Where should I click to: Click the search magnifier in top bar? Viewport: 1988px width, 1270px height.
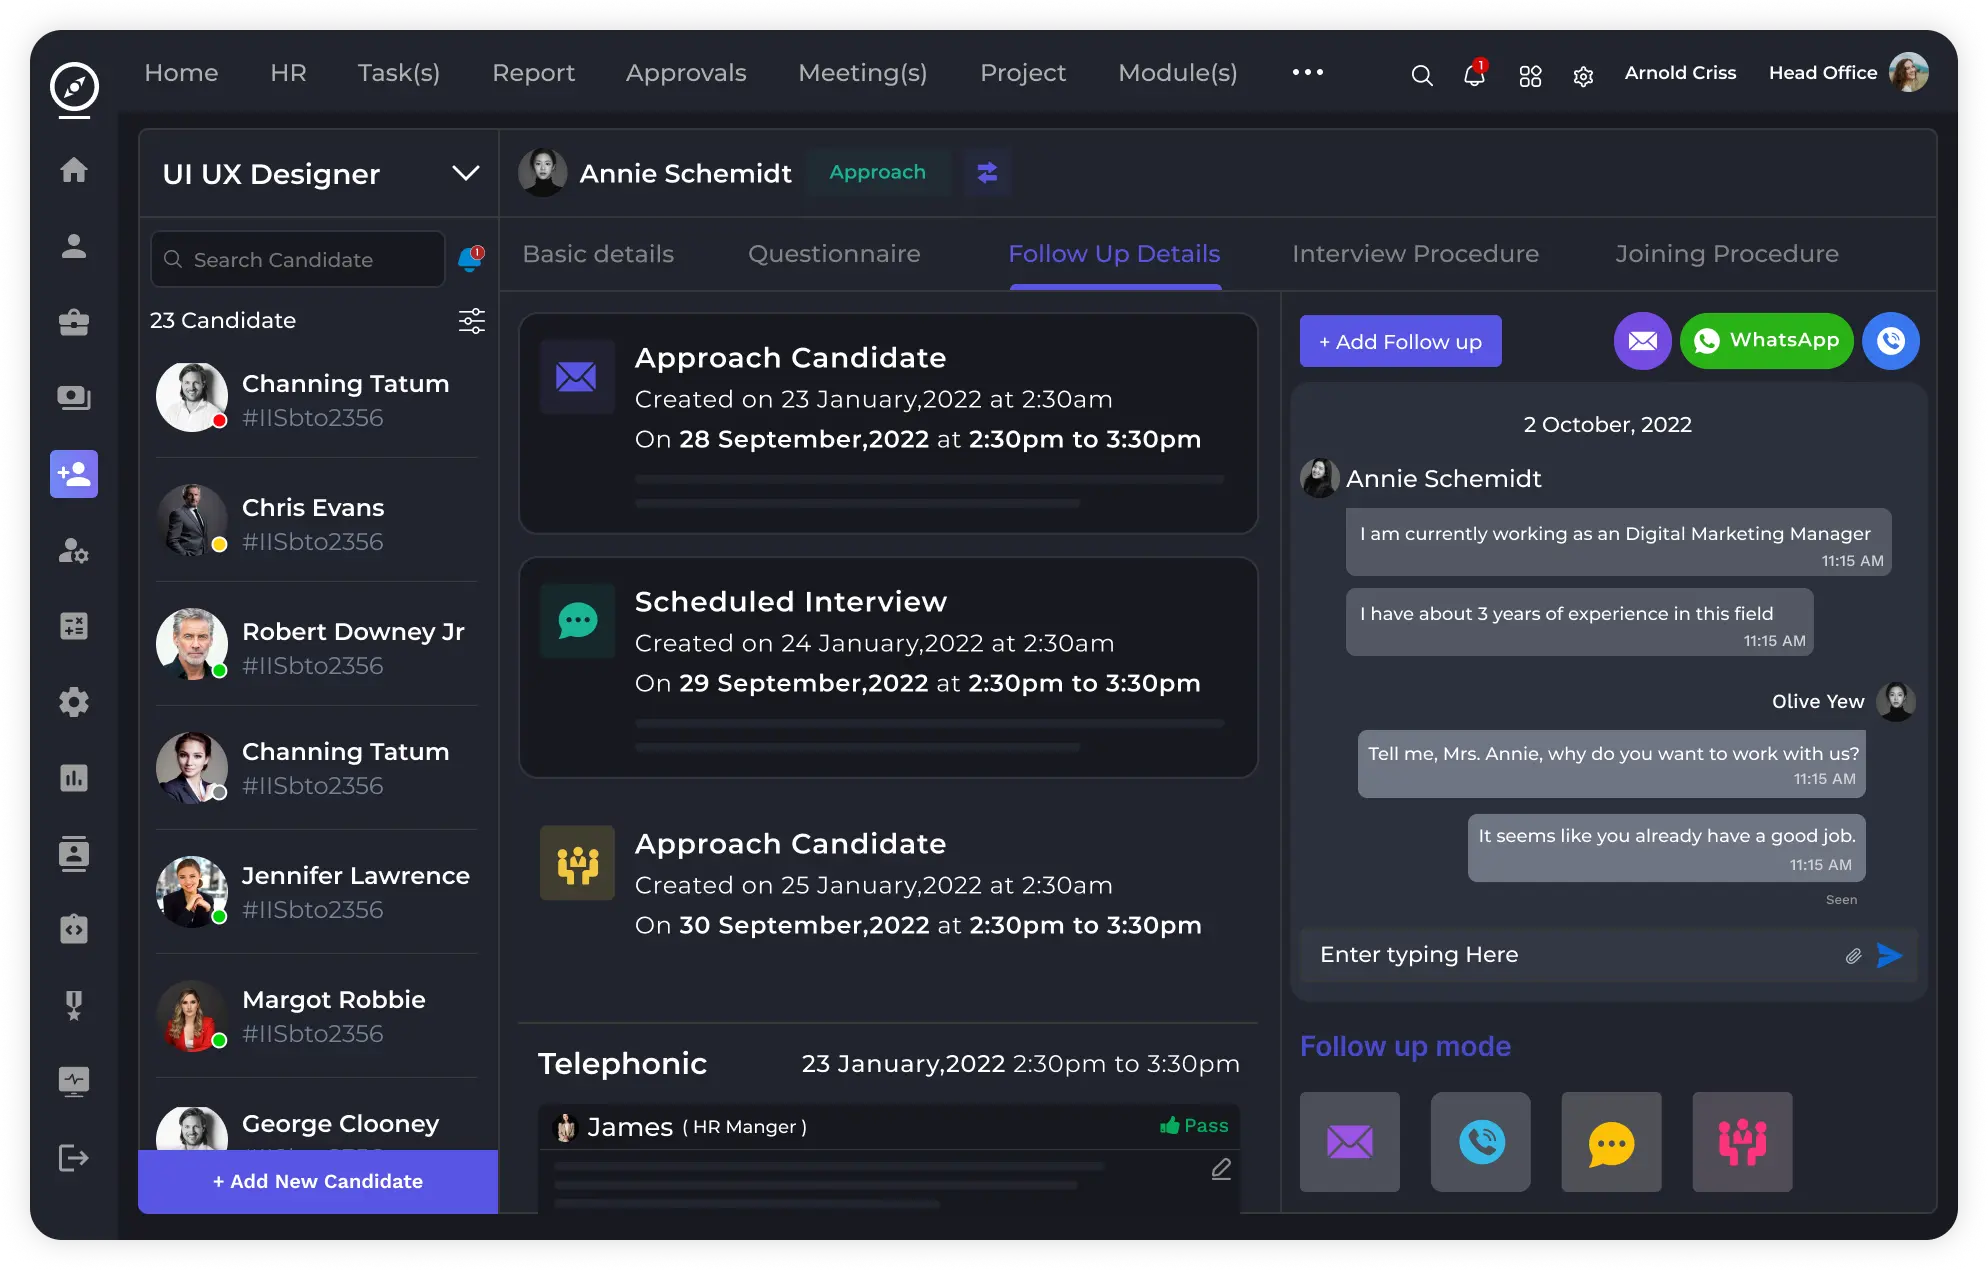pos(1421,76)
